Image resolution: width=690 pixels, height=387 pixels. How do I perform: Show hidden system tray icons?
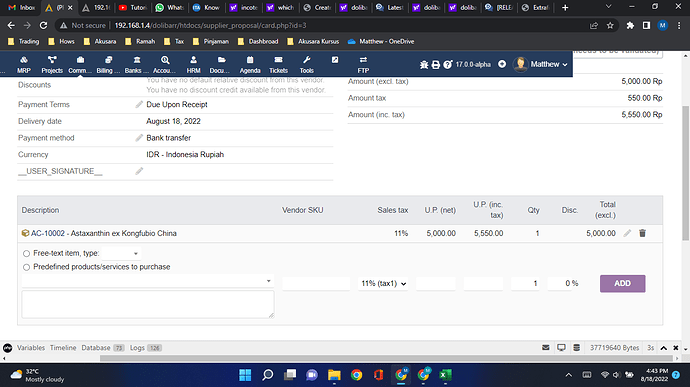(569, 375)
